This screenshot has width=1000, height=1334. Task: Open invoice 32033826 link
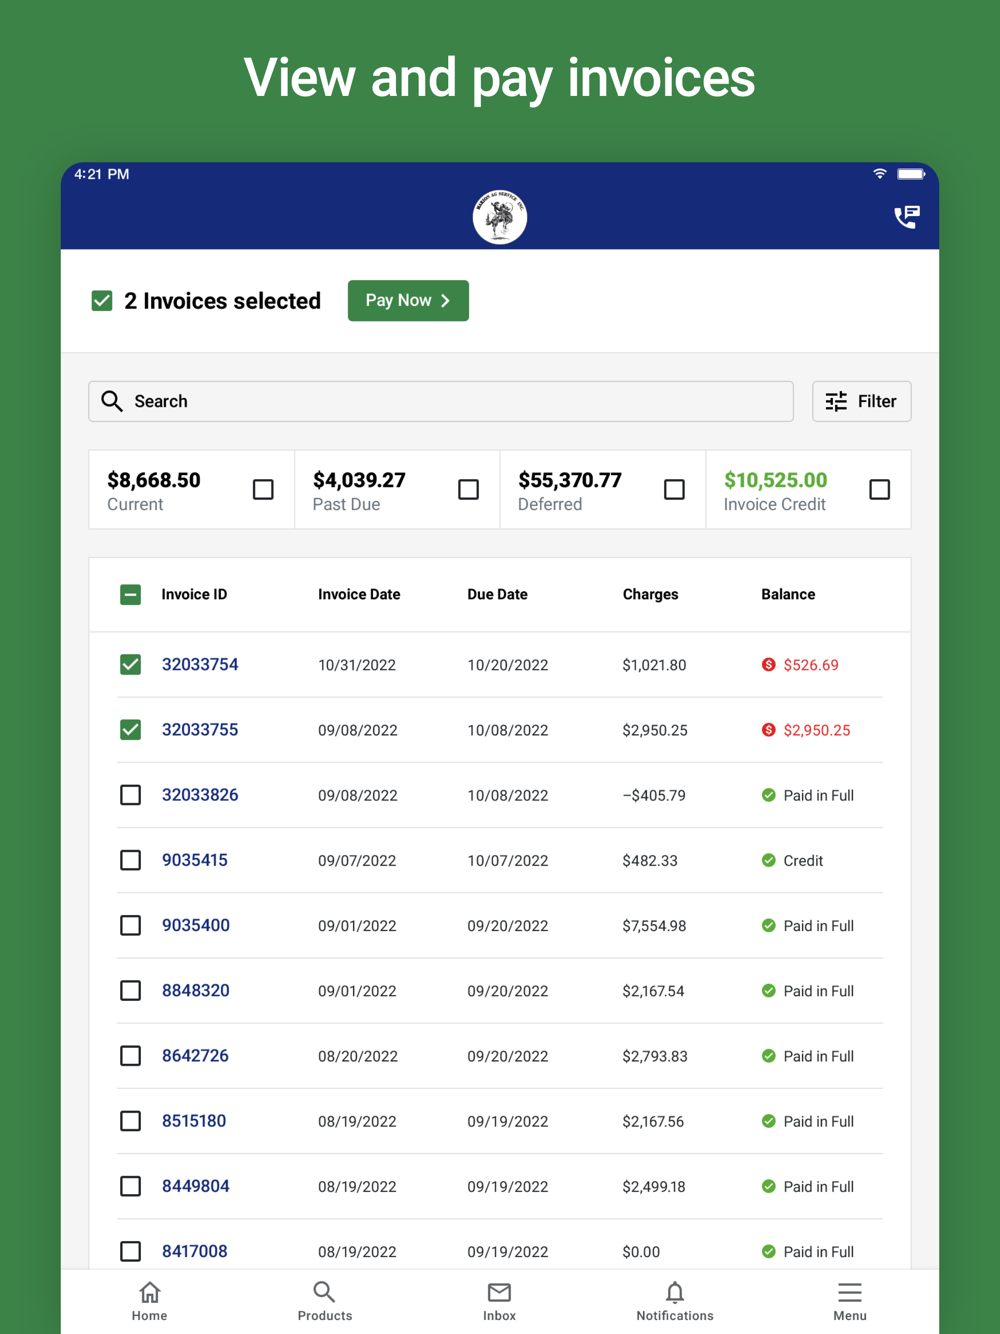click(200, 795)
